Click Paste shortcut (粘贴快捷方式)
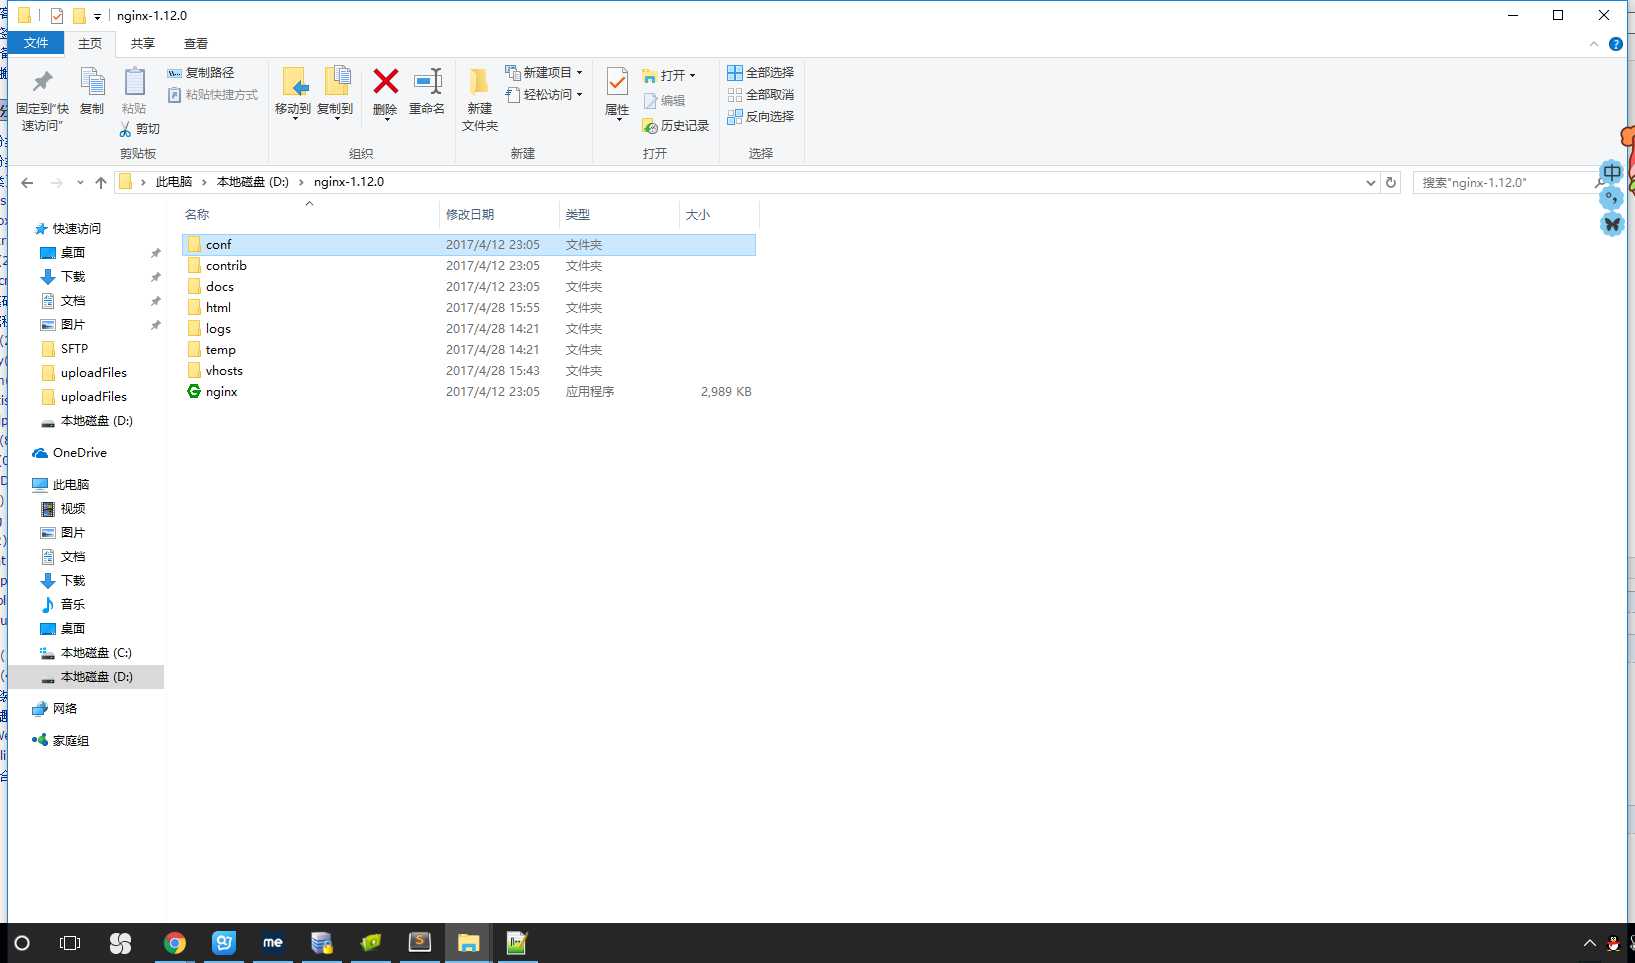 click(x=213, y=95)
